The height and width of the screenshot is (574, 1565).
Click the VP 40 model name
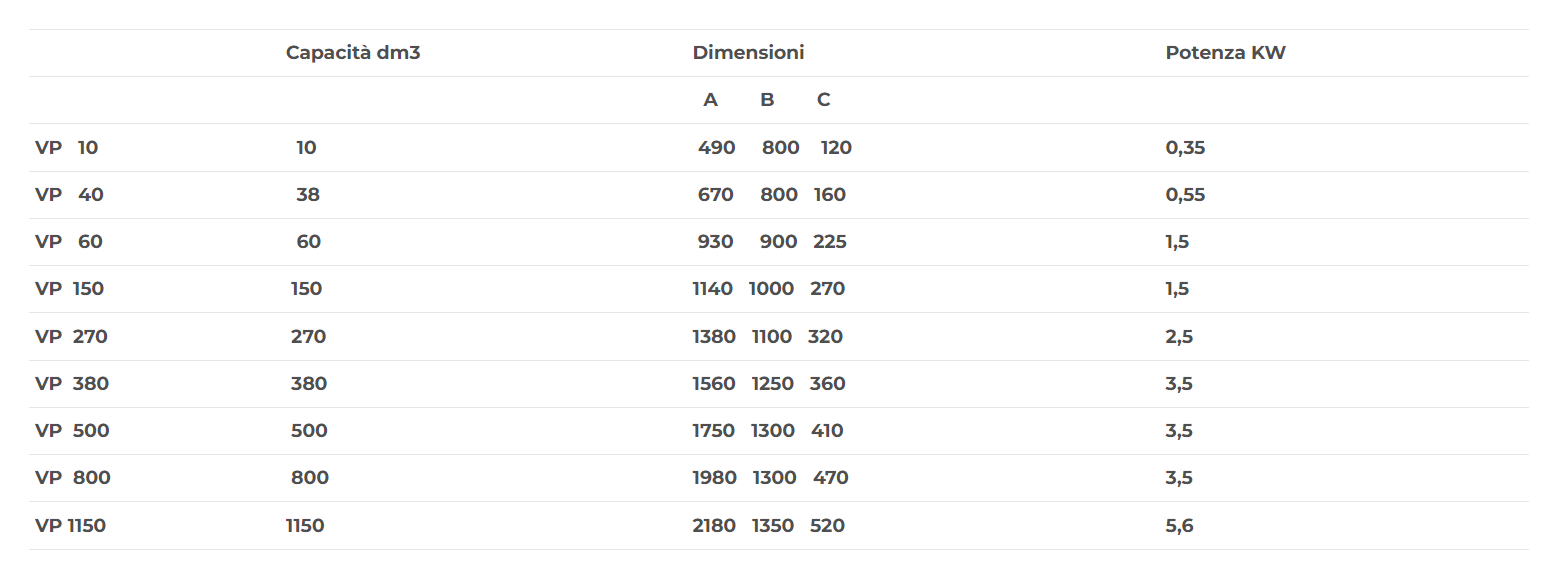coord(69,195)
